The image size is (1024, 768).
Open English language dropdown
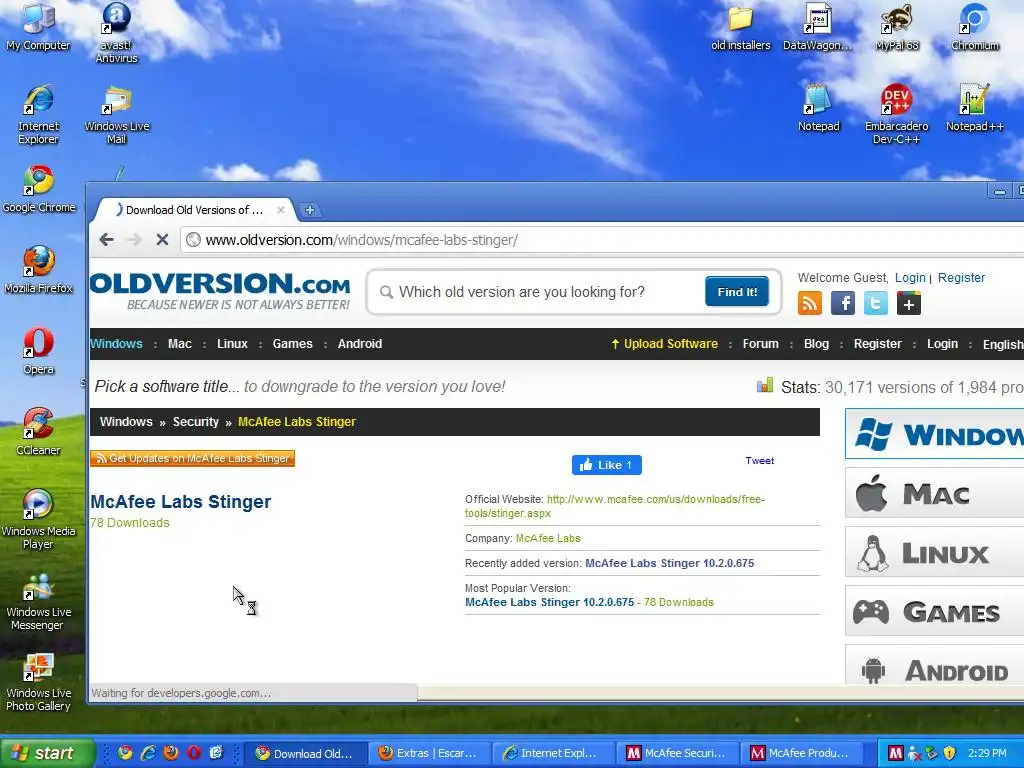point(1002,344)
